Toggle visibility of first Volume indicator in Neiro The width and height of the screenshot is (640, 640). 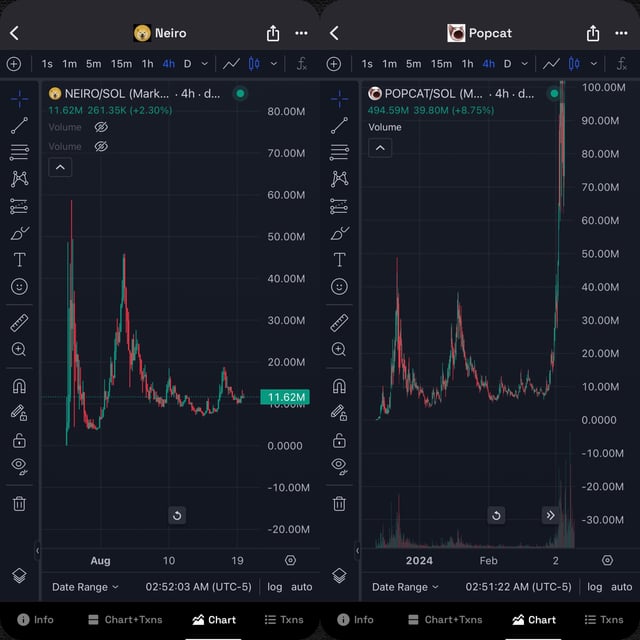tap(100, 128)
